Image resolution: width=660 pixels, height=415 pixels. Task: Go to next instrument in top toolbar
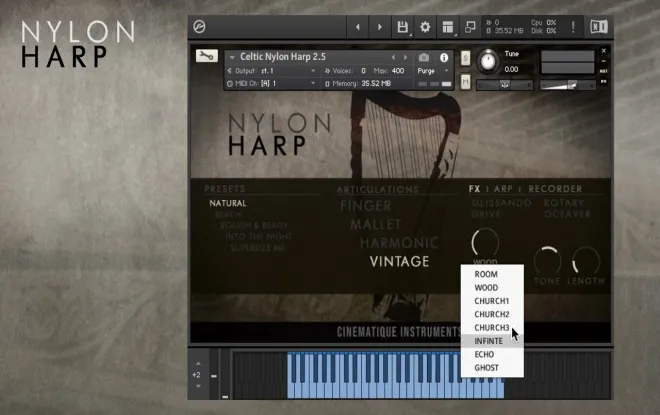[x=380, y=27]
